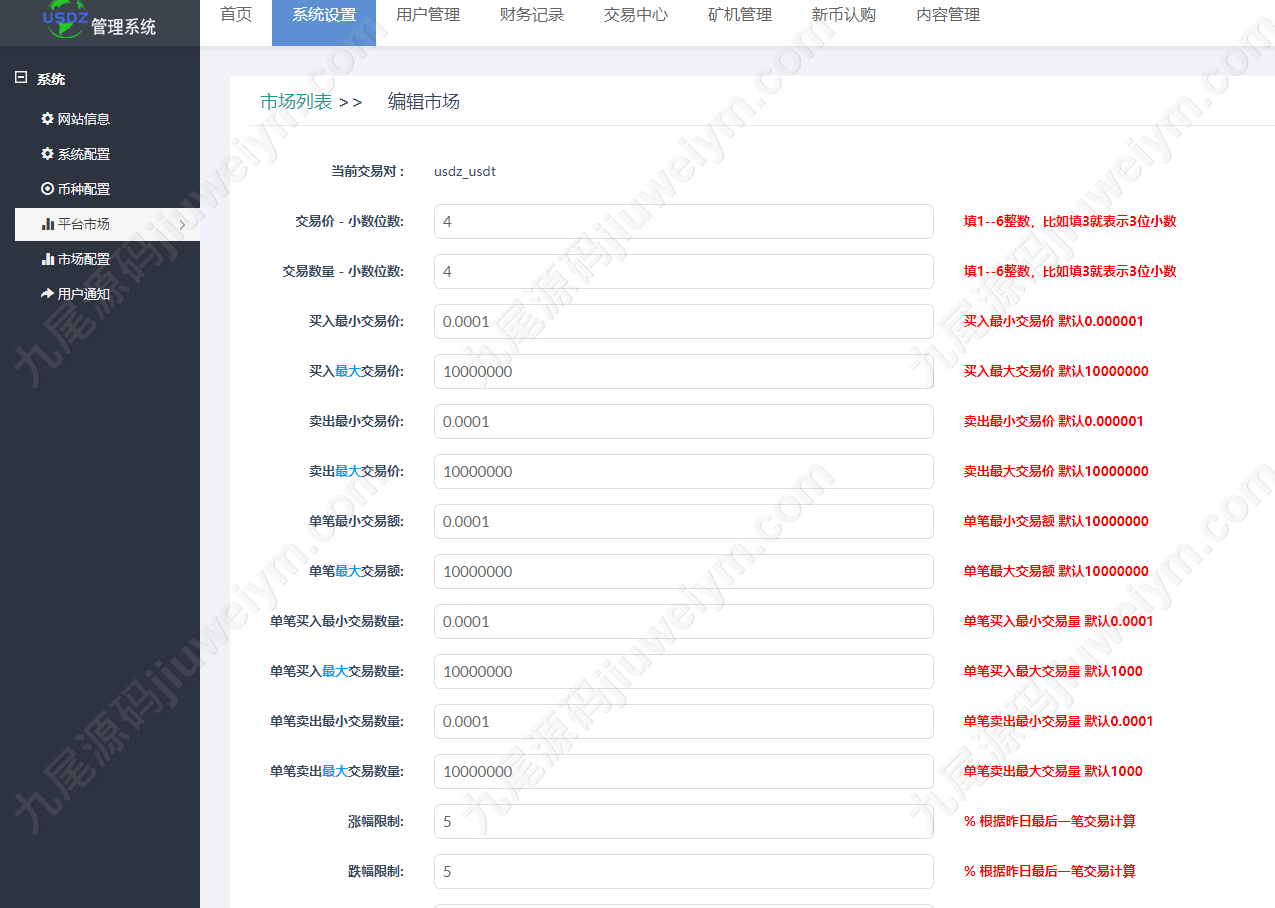Click the bar chart icon beside 市场配置
The height and width of the screenshot is (908, 1275).
coord(47,259)
